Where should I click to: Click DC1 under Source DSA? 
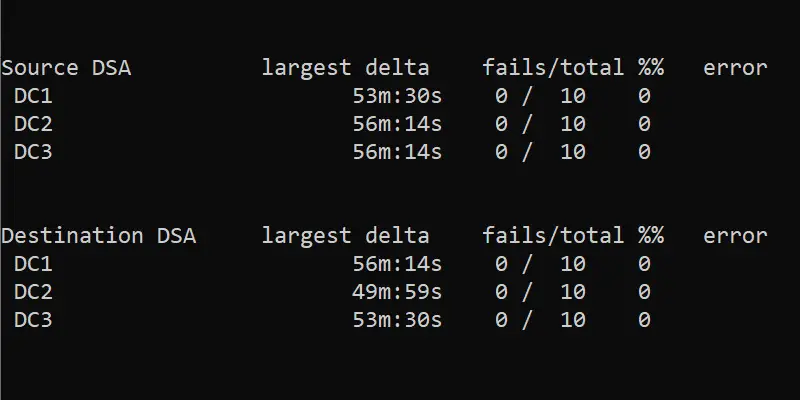tap(33, 96)
